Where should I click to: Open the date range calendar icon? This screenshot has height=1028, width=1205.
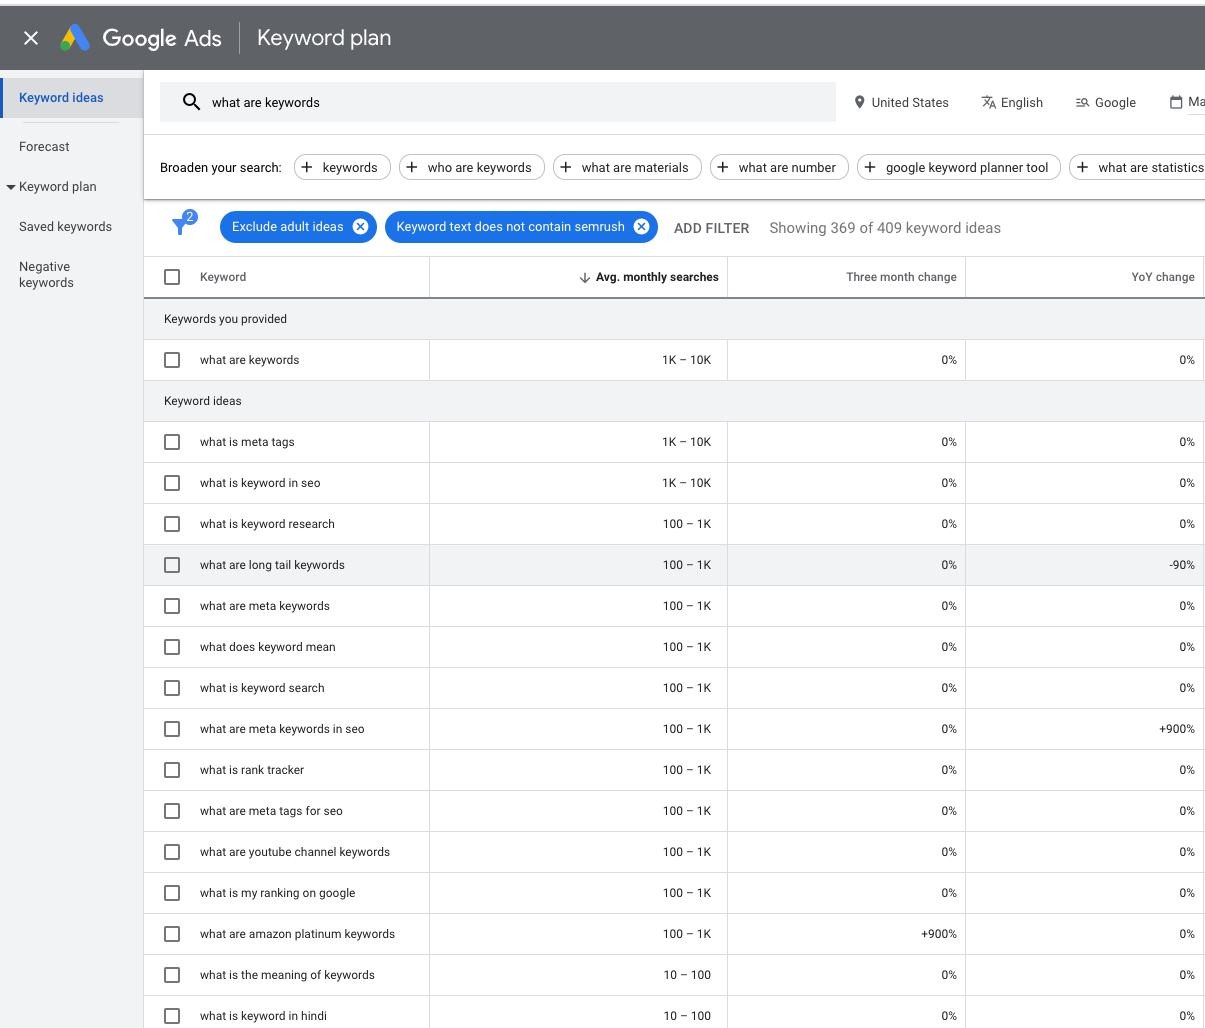click(x=1176, y=102)
